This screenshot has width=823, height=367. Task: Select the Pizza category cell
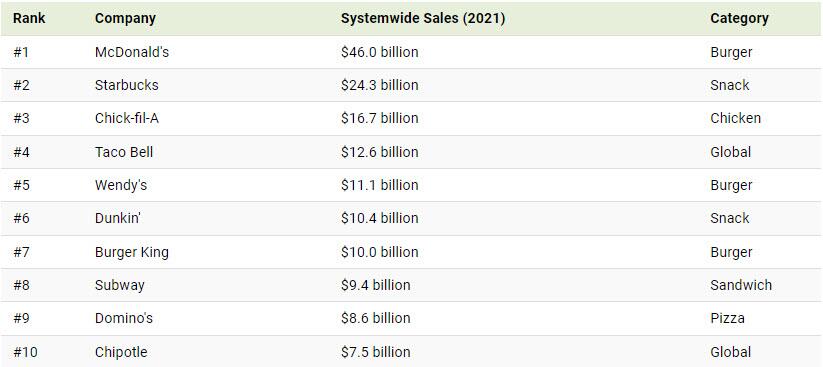pos(727,318)
